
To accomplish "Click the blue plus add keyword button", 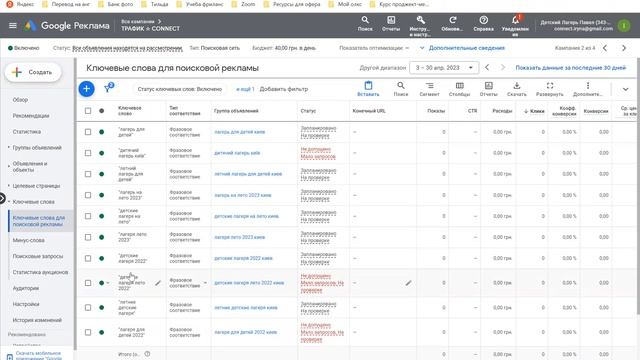I will tap(87, 89).
